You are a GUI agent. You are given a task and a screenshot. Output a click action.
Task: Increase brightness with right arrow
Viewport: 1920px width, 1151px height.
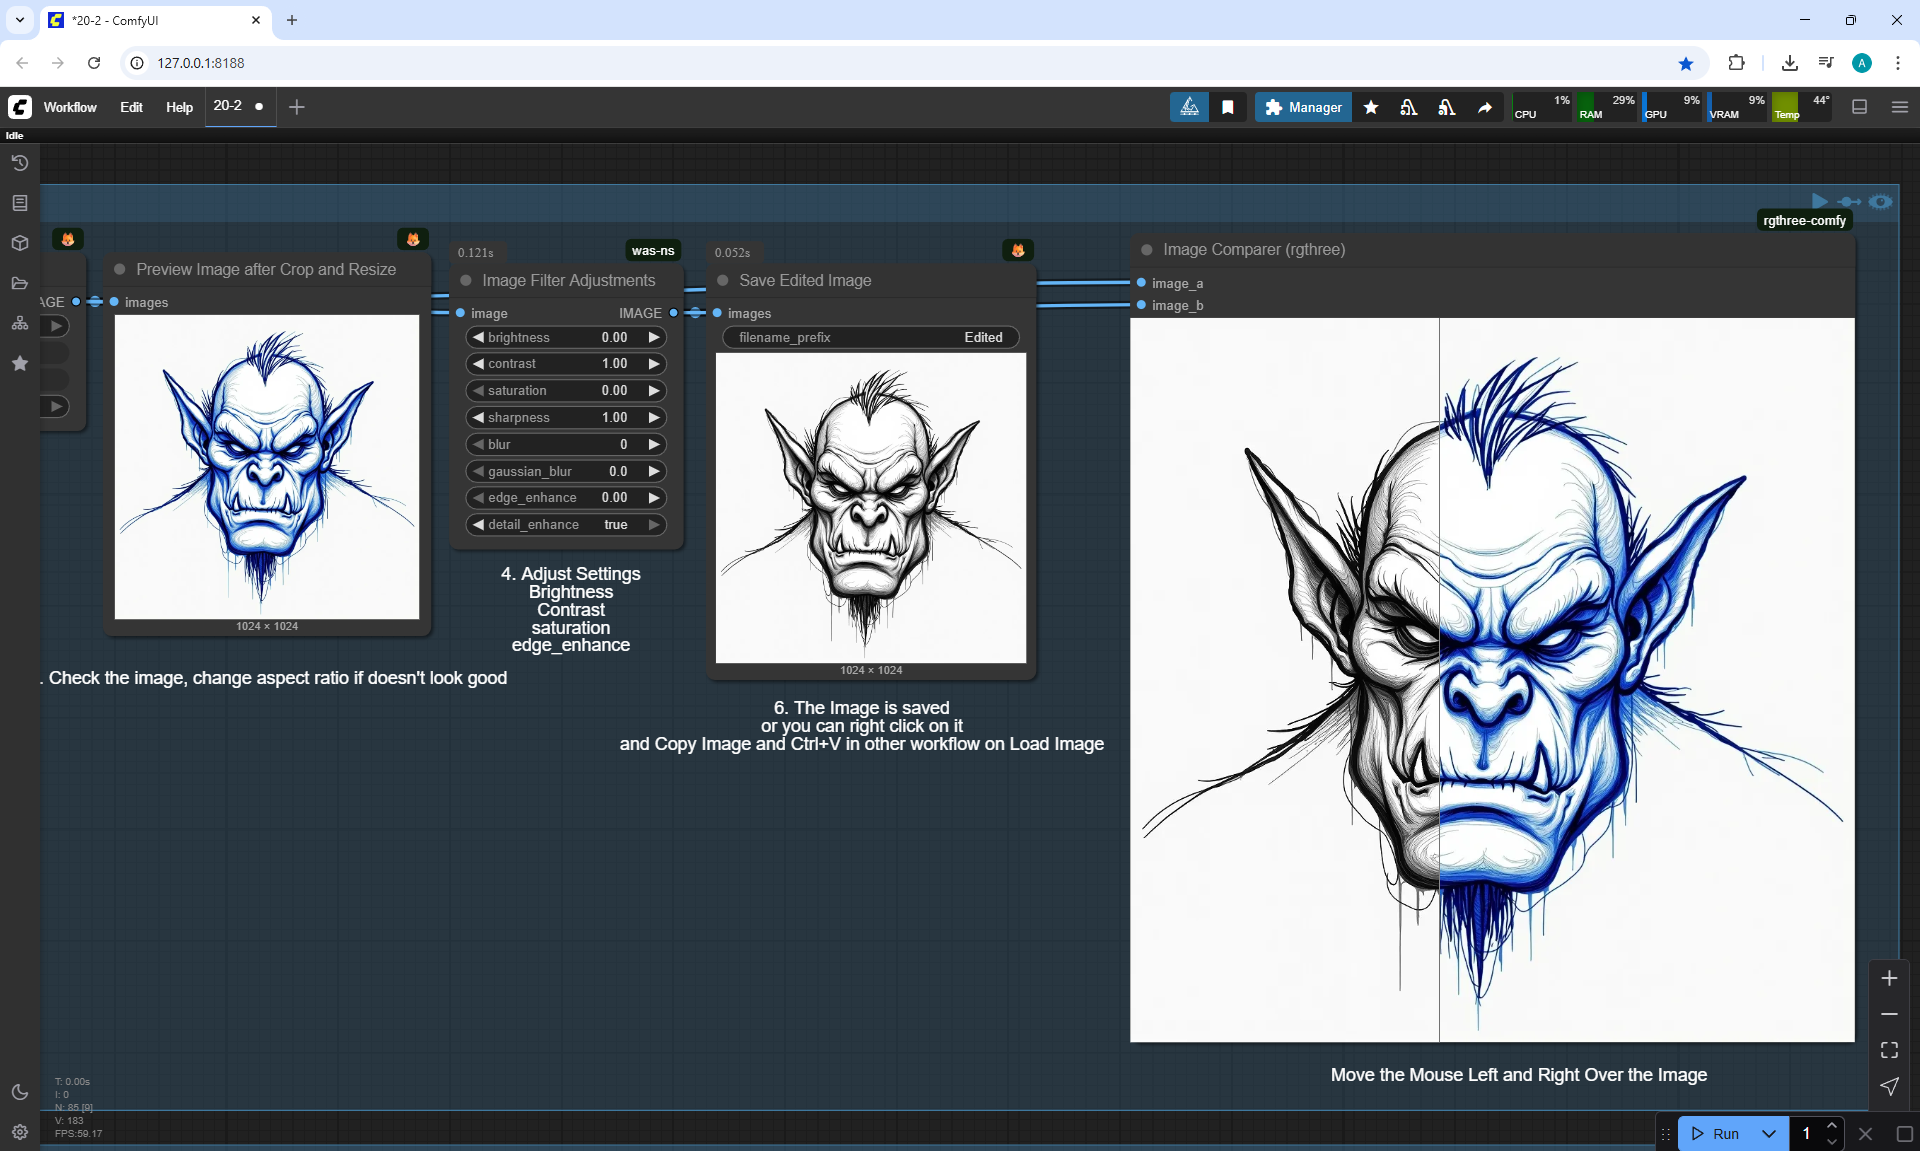tap(654, 338)
